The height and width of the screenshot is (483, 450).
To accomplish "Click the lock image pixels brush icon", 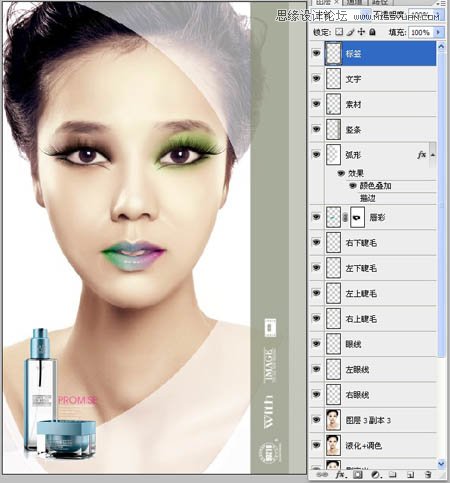I will click(350, 32).
